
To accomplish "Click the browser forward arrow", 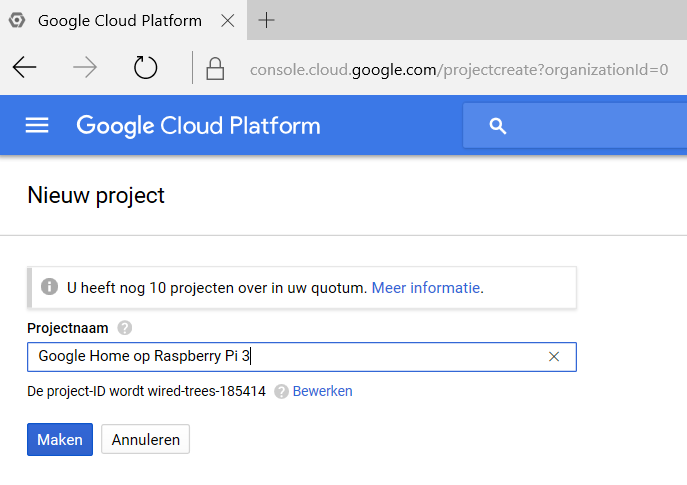I will 85,67.
